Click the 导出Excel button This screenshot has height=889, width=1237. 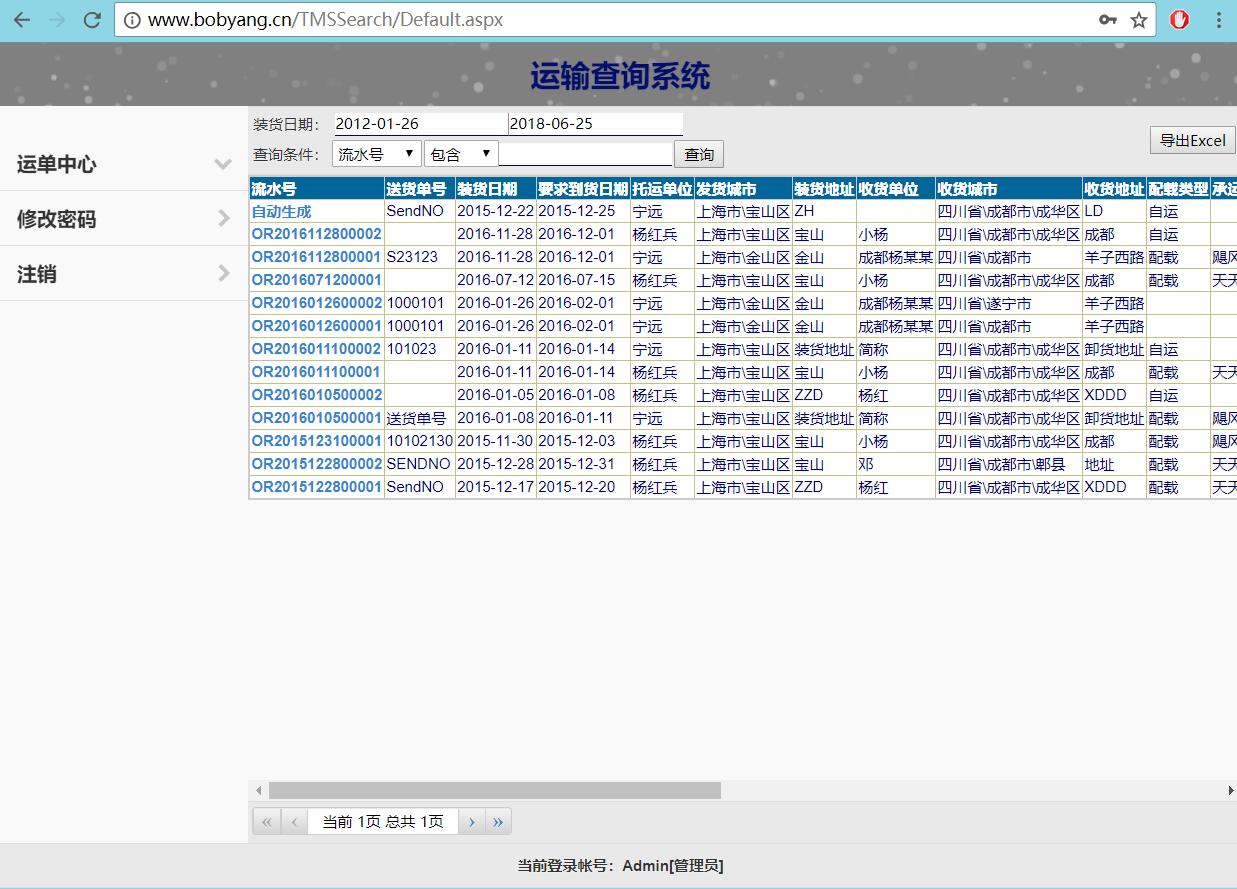click(x=1192, y=140)
